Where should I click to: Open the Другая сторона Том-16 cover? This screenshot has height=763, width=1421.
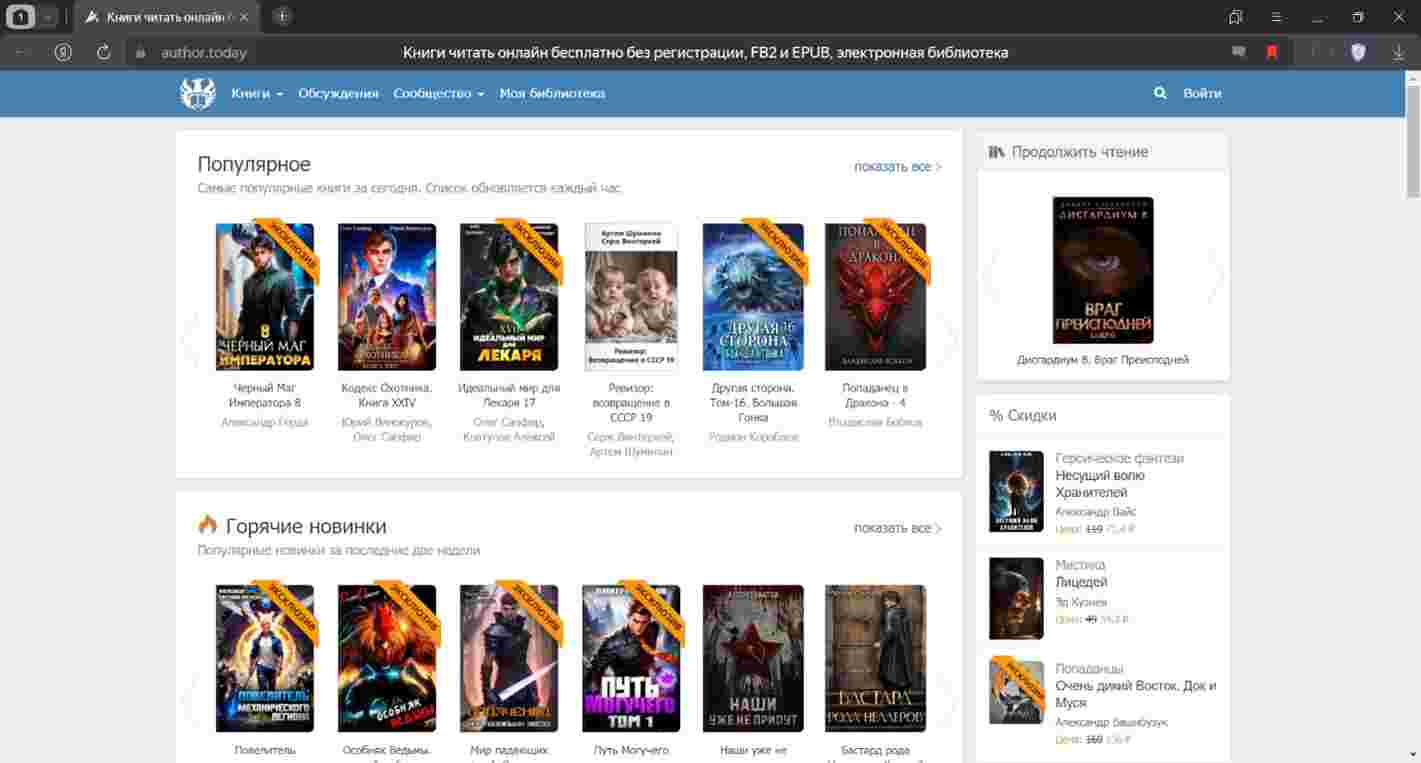753,297
